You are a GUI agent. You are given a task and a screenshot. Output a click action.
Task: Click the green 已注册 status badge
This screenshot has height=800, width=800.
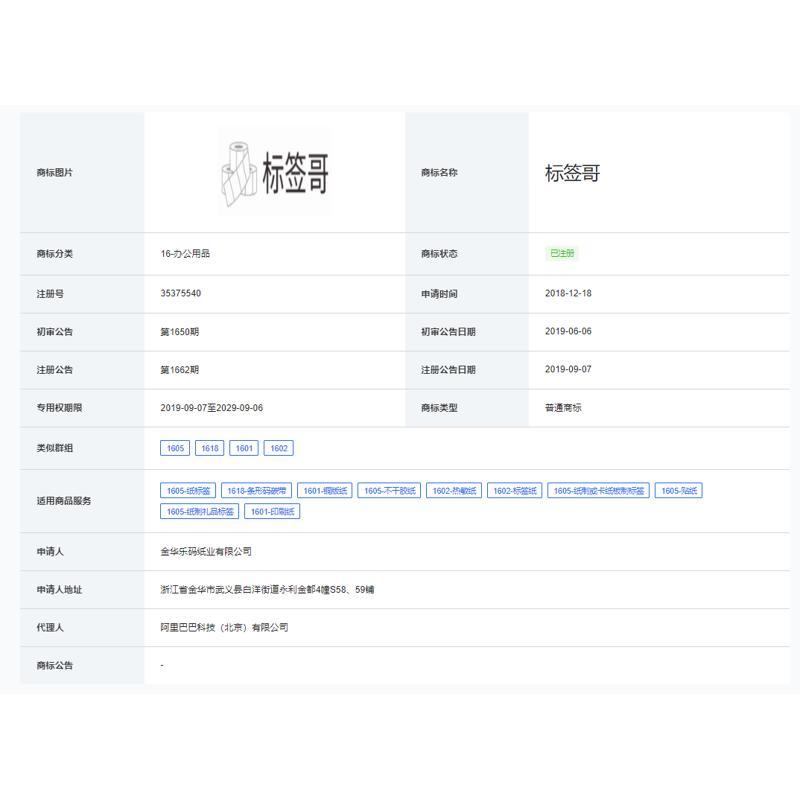point(562,253)
